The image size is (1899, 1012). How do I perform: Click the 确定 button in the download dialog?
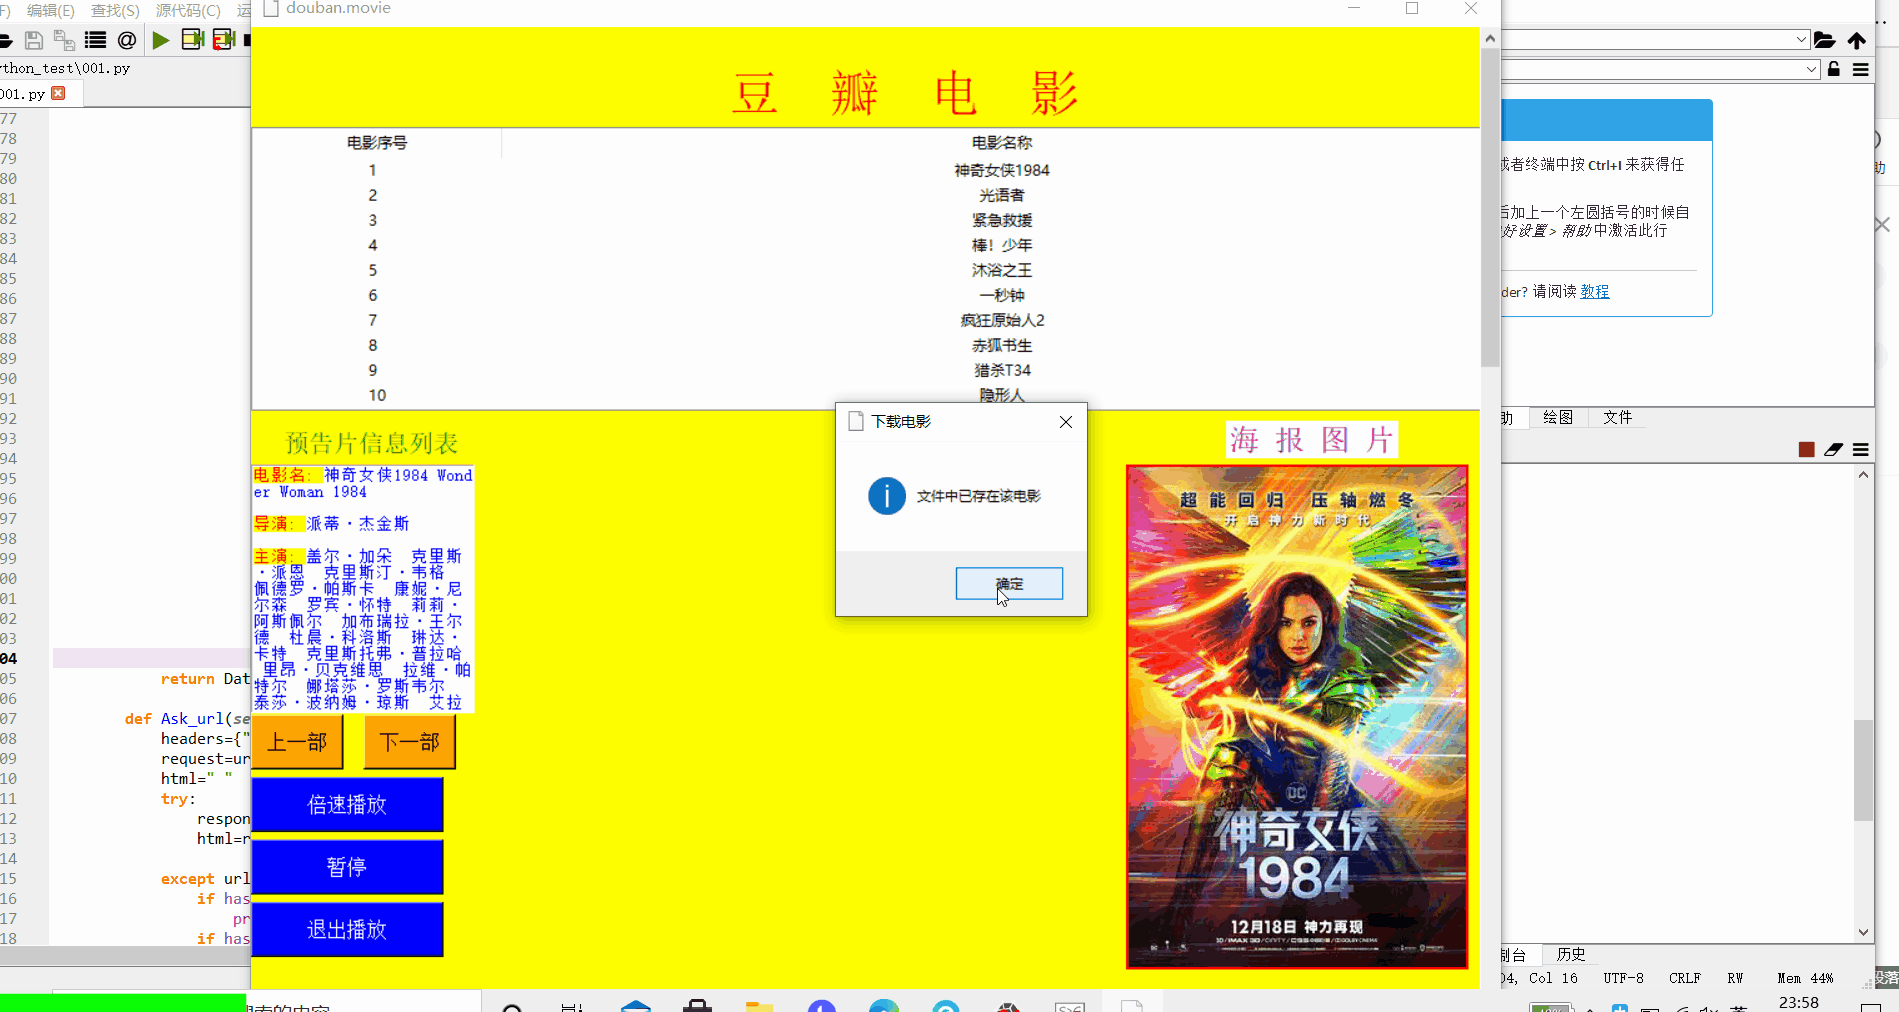(1009, 583)
